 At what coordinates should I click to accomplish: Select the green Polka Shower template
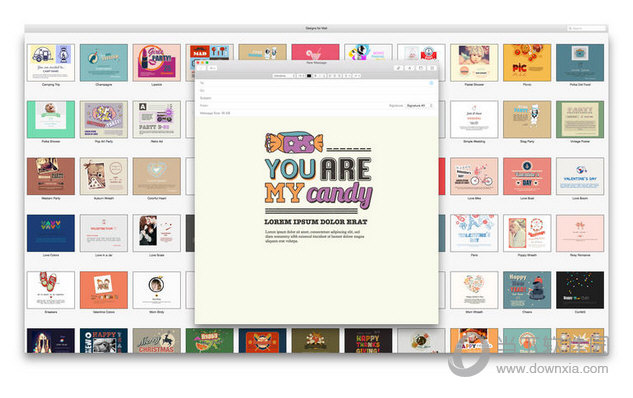(51, 119)
